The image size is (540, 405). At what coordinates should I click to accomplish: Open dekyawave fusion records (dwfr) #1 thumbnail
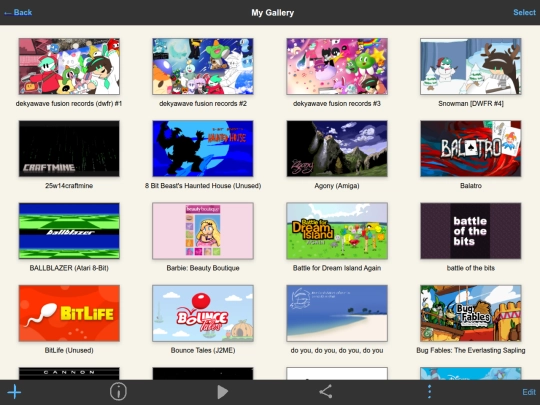pyautogui.click(x=69, y=66)
